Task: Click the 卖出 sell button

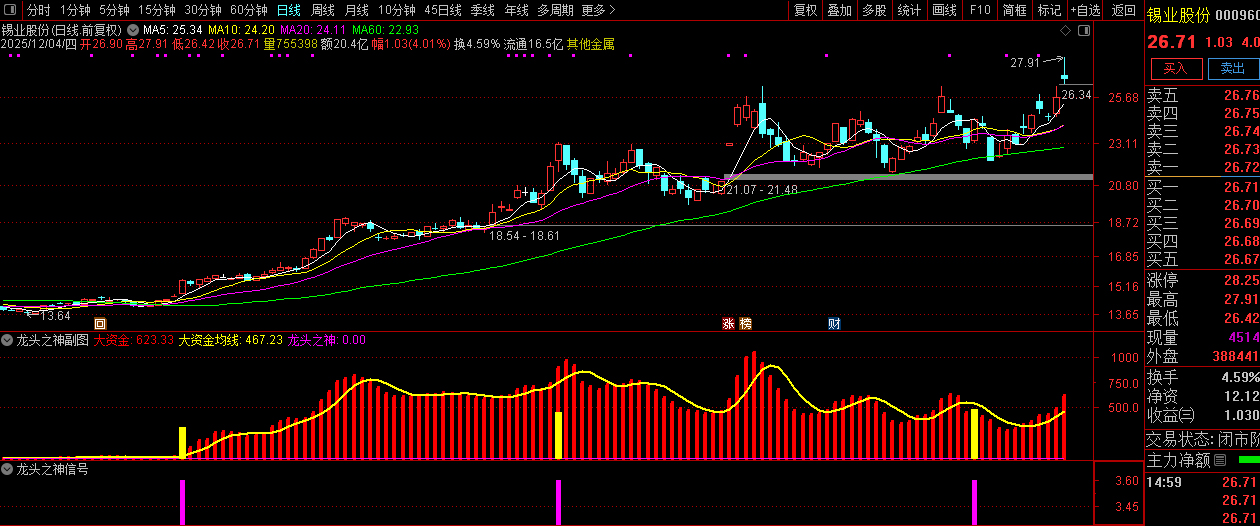Action: tap(1233, 69)
